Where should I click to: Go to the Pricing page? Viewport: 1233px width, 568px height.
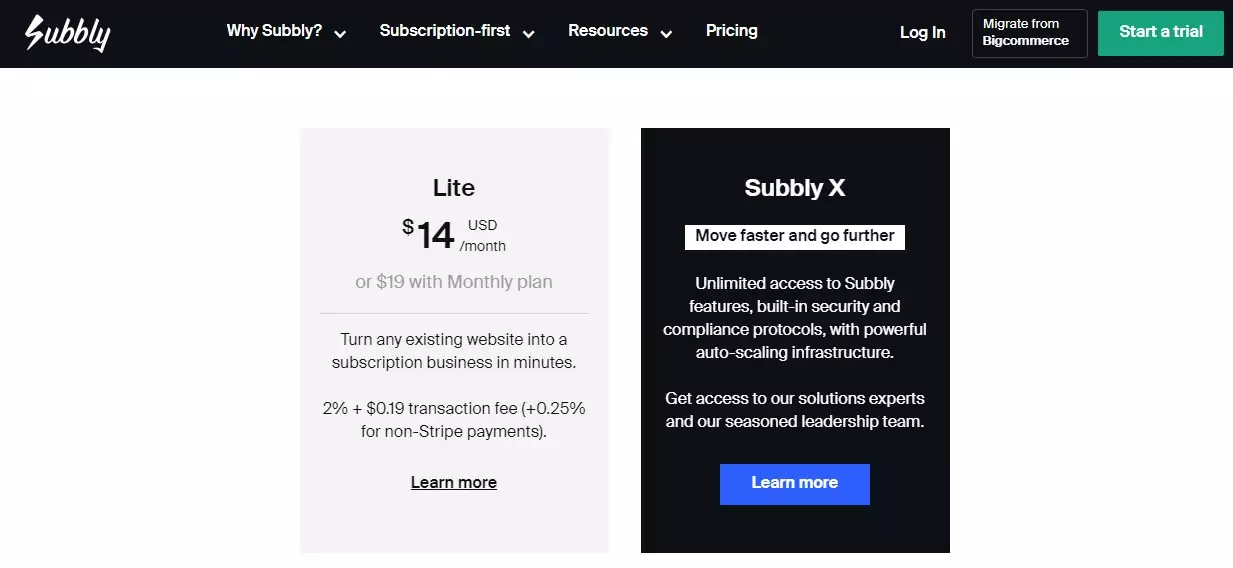731,31
